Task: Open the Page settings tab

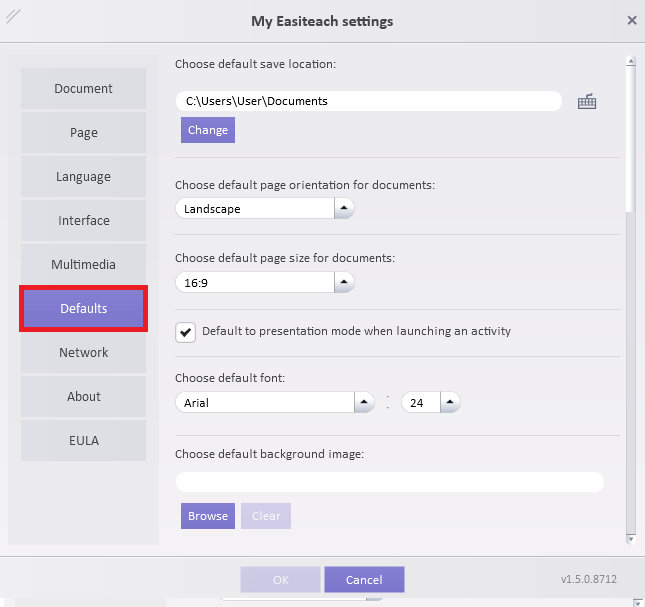Action: (84, 133)
